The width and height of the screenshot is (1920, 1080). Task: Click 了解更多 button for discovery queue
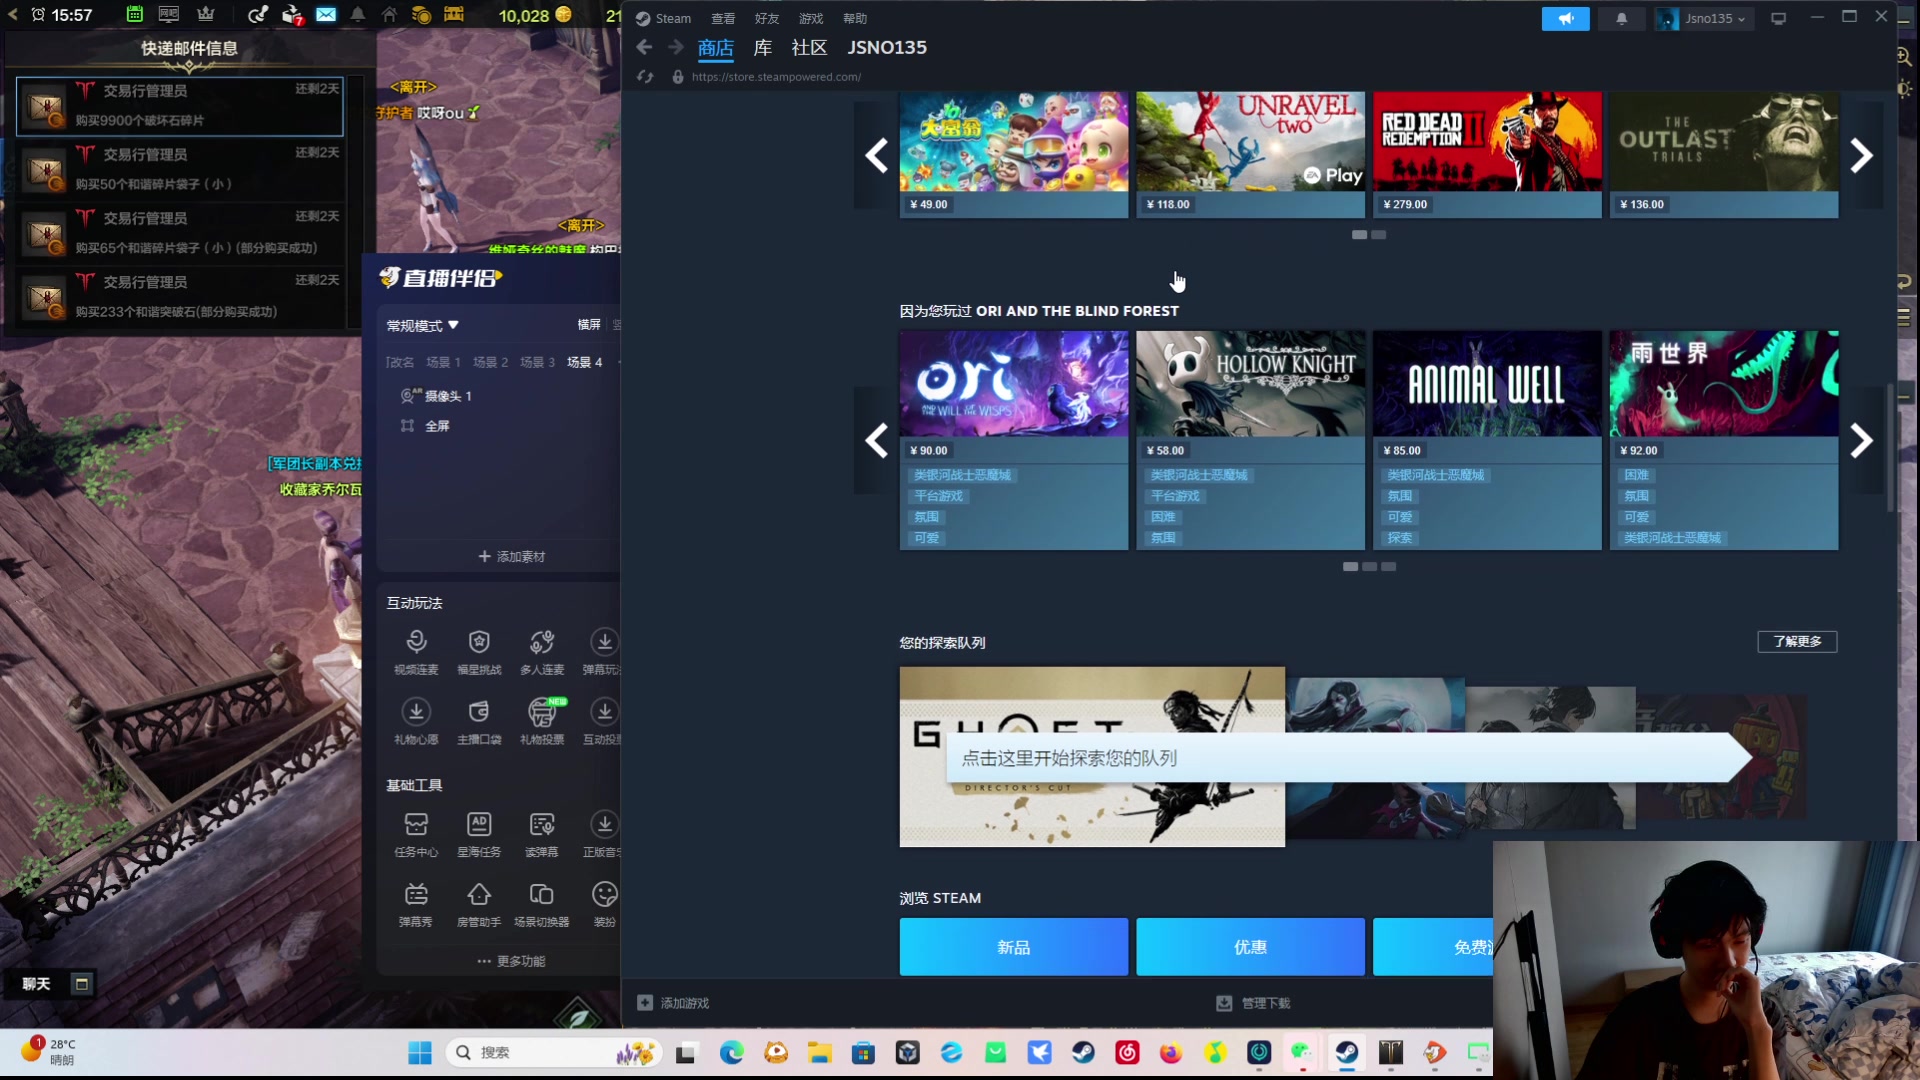click(1797, 641)
